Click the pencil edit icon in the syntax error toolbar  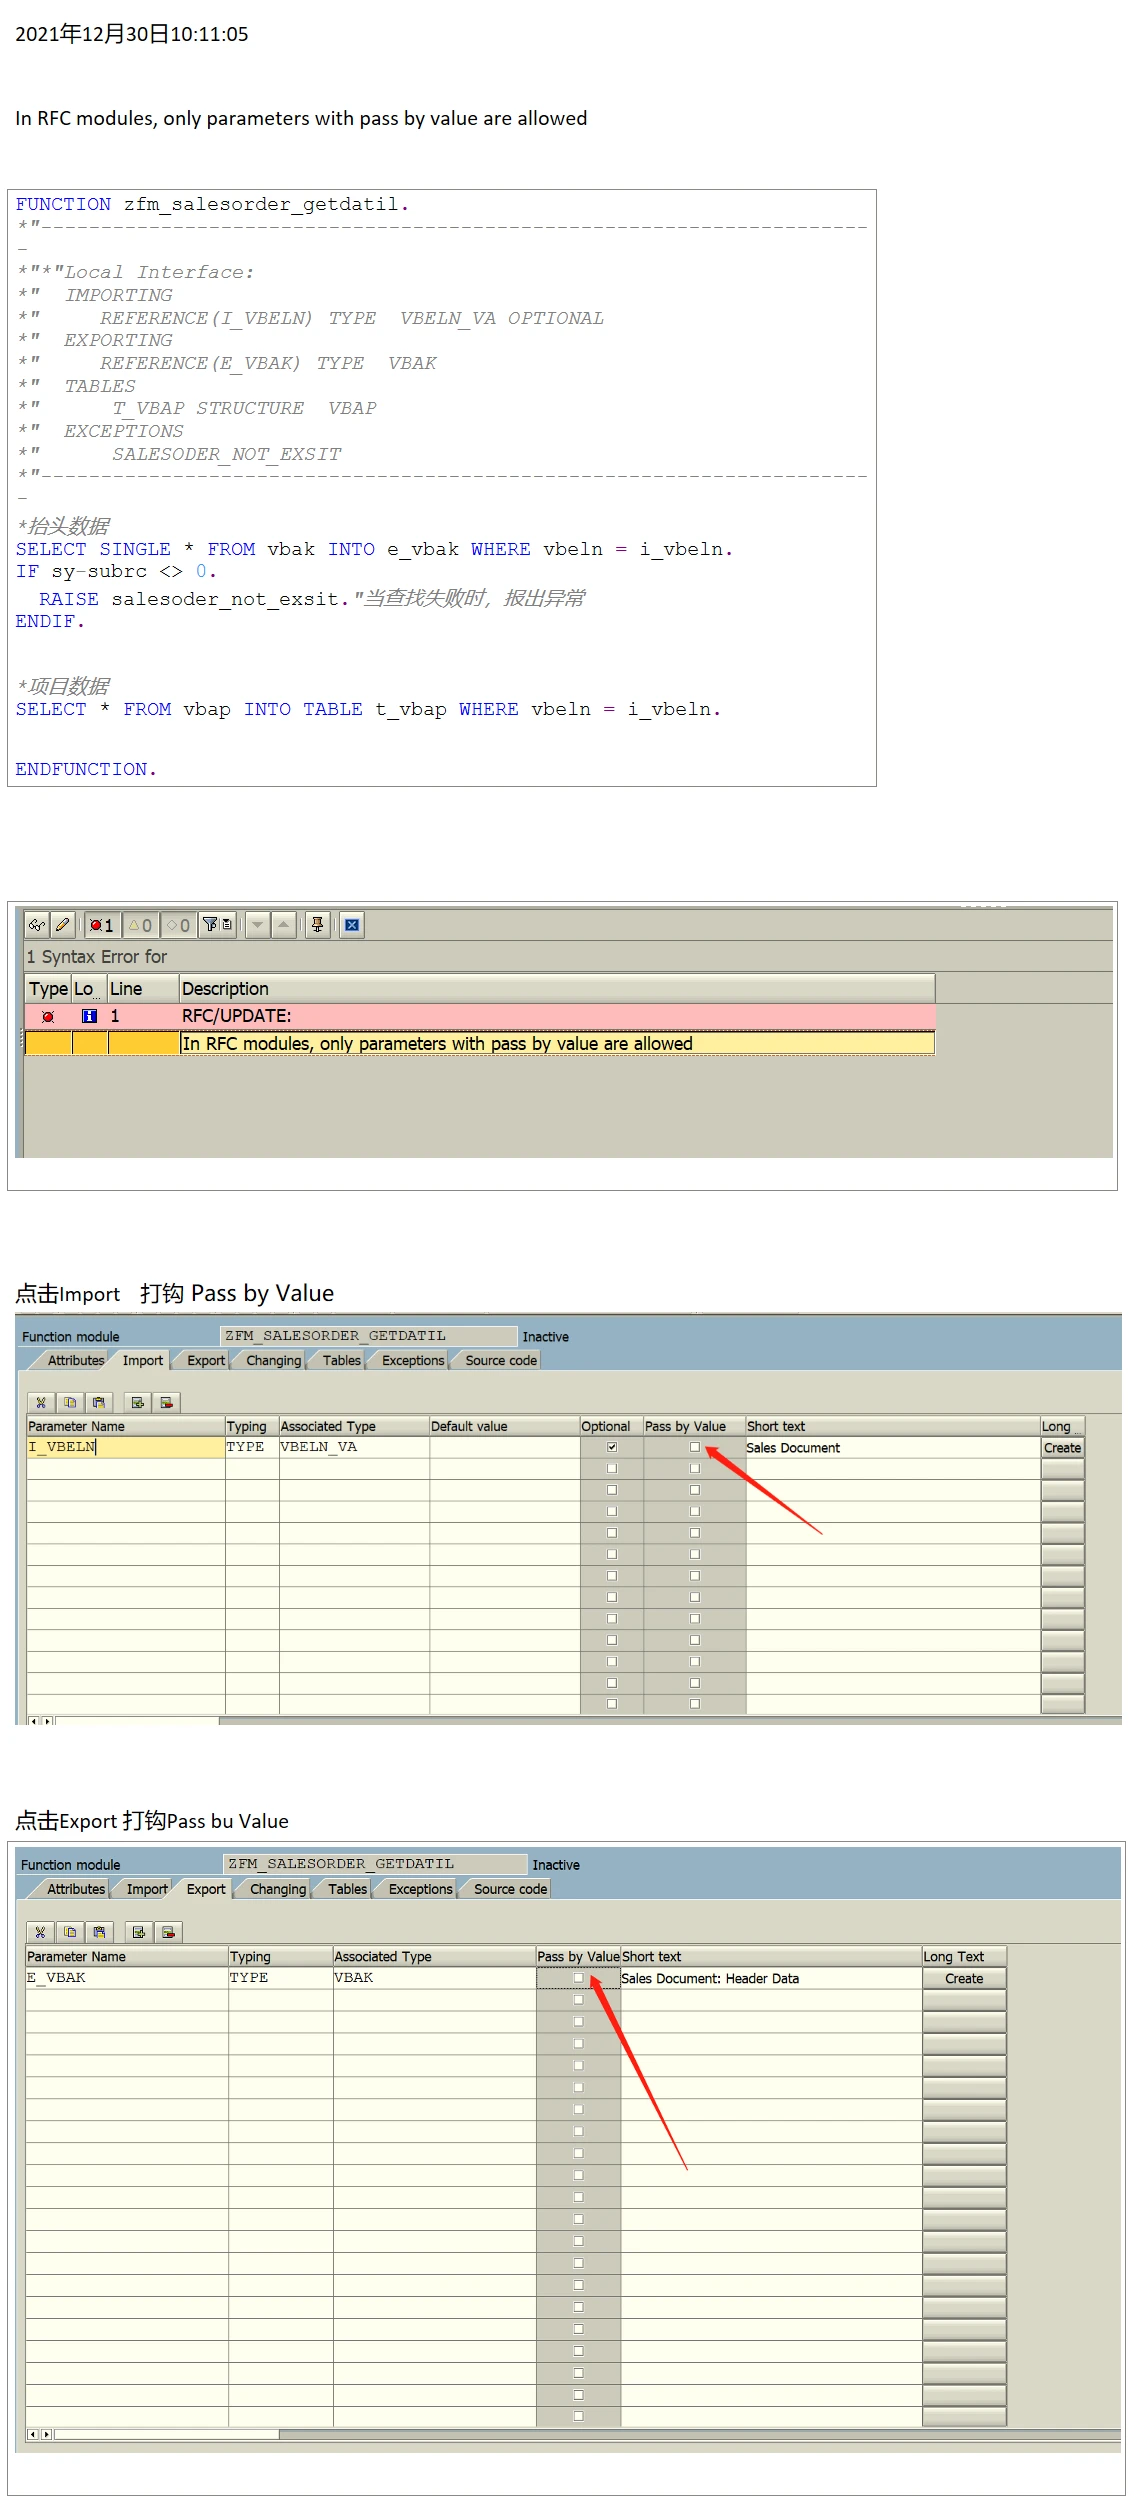[x=62, y=925]
